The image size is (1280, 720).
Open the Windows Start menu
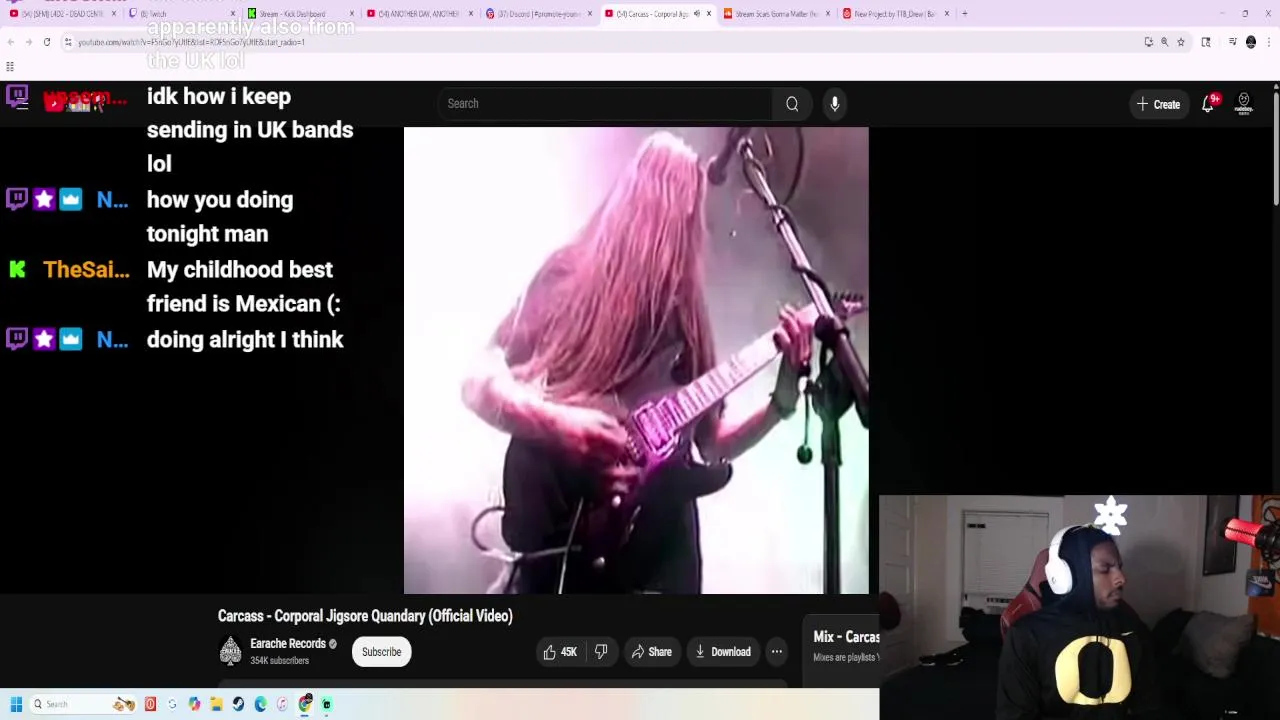[x=16, y=704]
